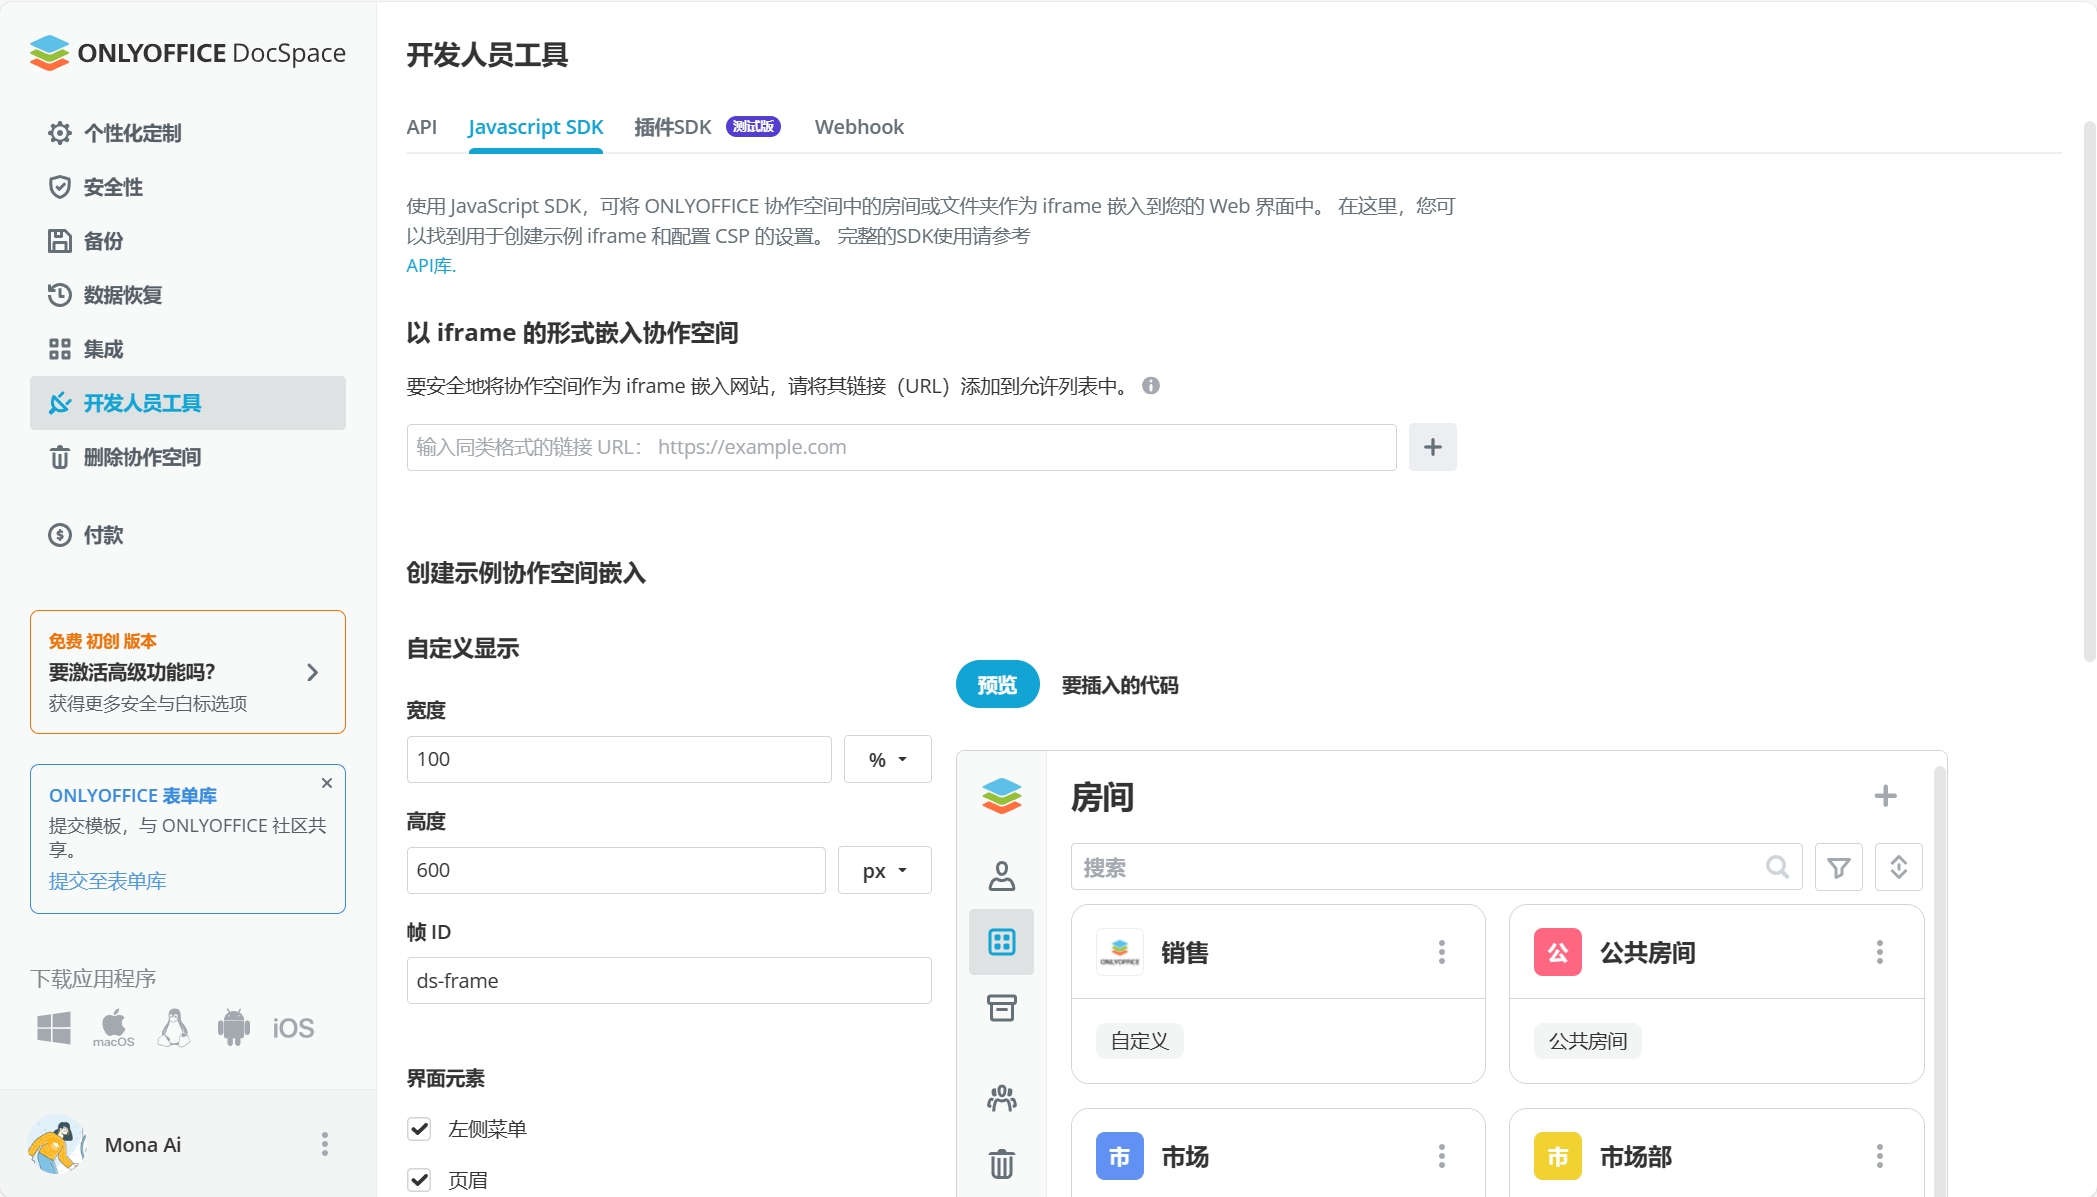The height and width of the screenshot is (1197, 2097).
Task: Select the Rooms icon in the preview sidebar
Action: (1001, 941)
